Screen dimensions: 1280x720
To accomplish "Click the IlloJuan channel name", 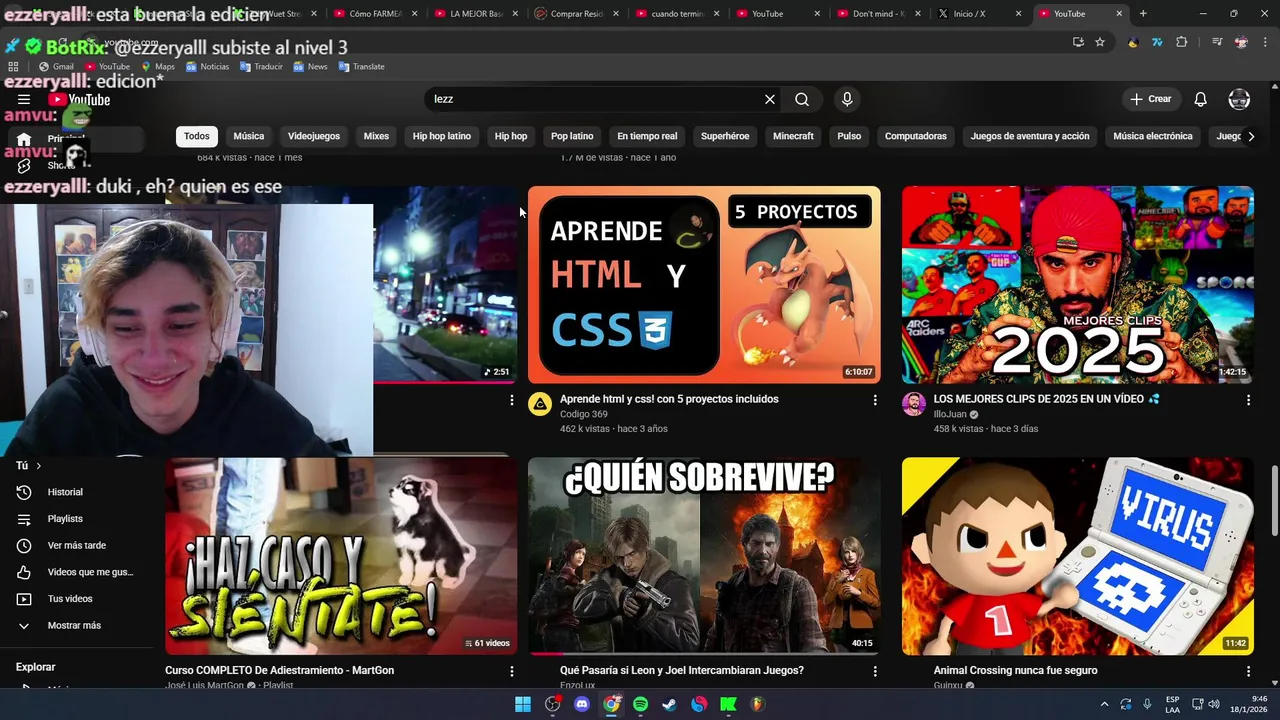I will point(950,414).
